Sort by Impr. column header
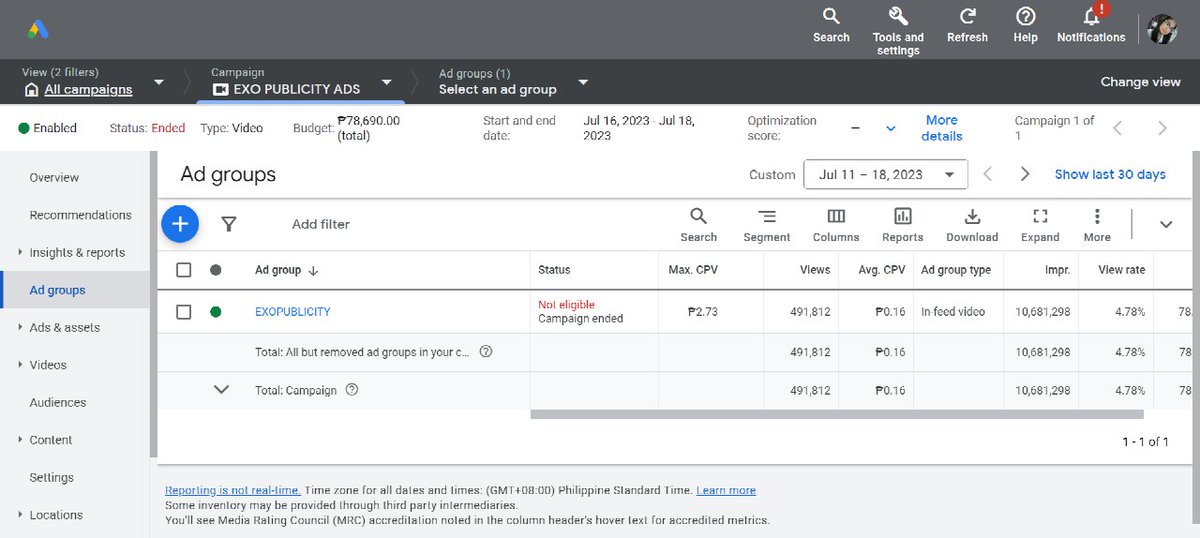The image size is (1200, 538). (1057, 270)
